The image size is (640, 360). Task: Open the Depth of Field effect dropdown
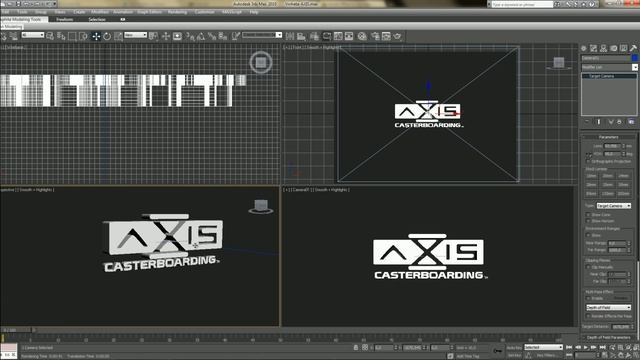(609, 307)
